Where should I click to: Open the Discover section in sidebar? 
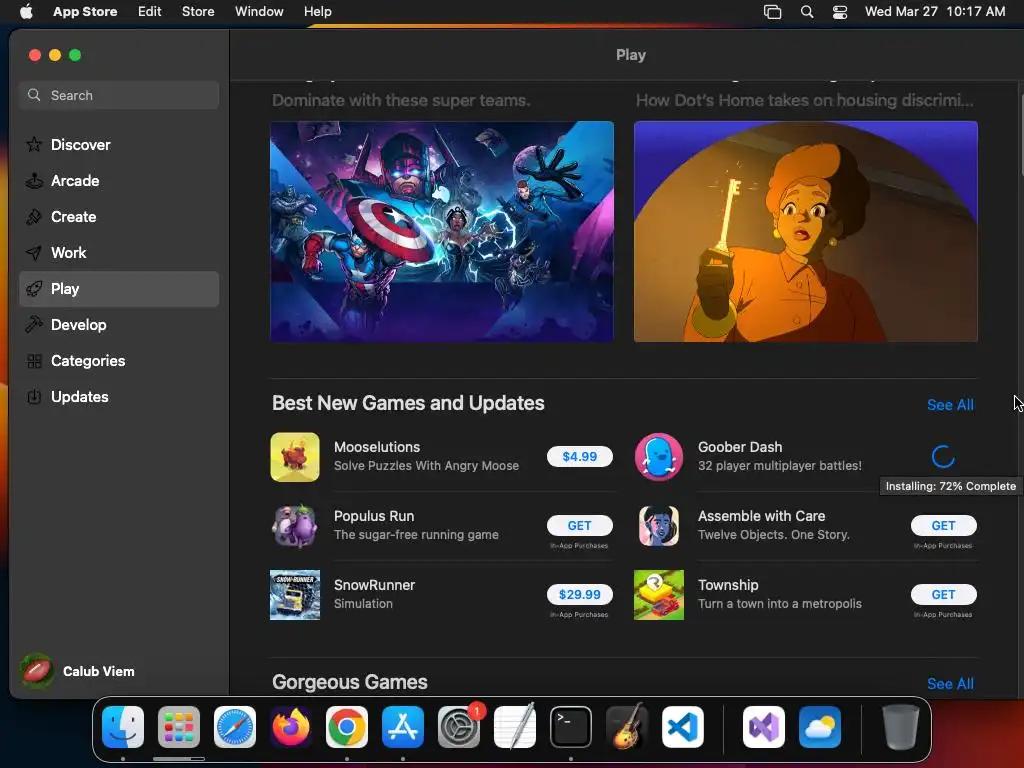[x=119, y=144]
